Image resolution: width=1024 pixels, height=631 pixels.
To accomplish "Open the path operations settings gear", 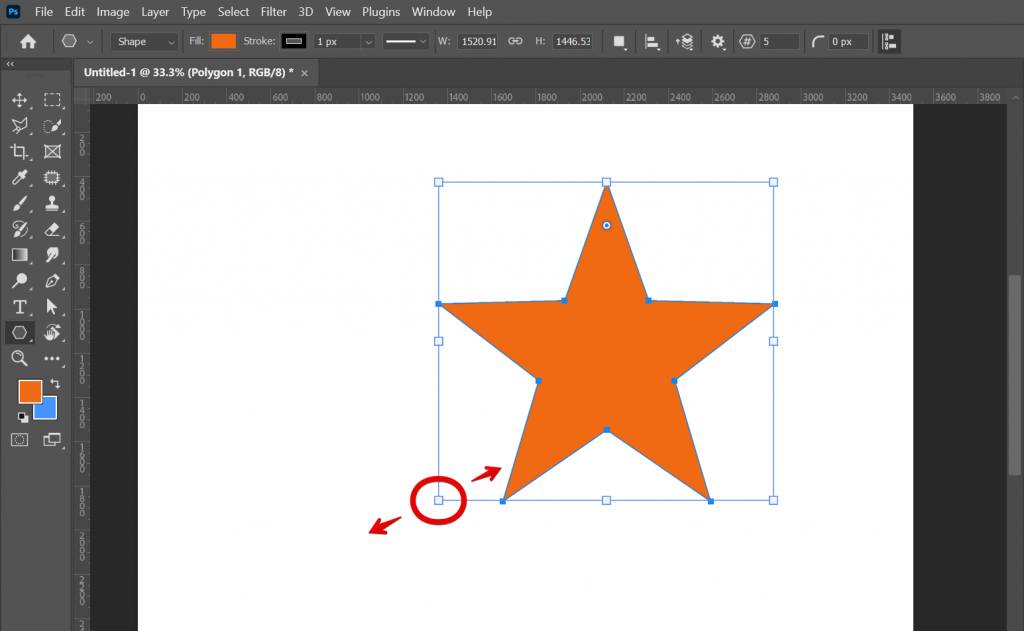I will point(718,41).
